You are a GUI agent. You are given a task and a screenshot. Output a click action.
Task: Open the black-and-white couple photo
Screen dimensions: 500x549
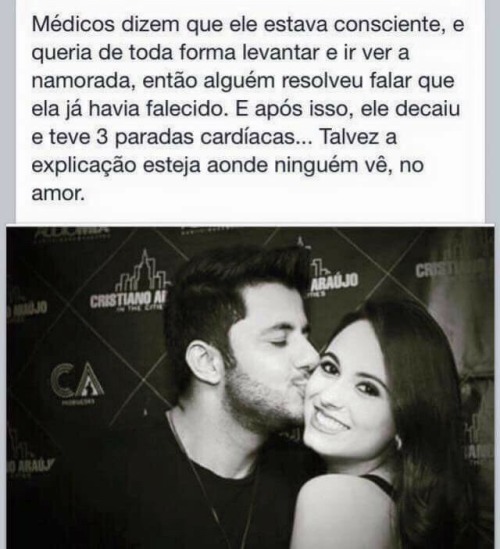(250, 387)
